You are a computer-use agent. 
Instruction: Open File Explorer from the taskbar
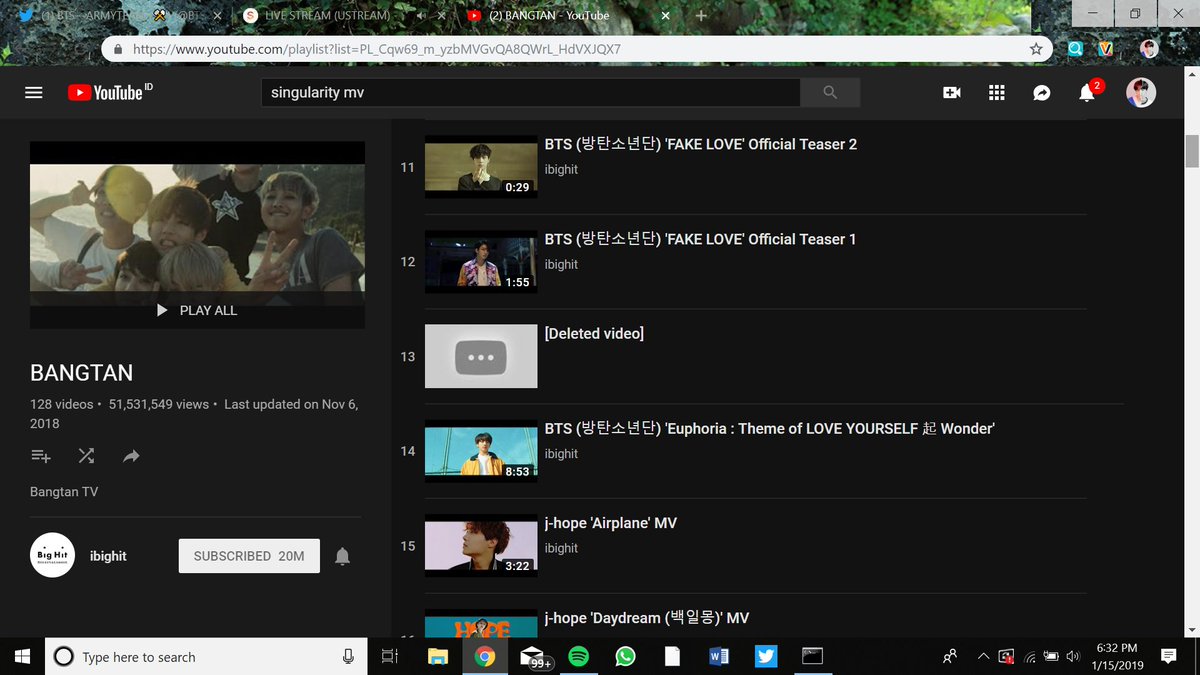pos(437,656)
